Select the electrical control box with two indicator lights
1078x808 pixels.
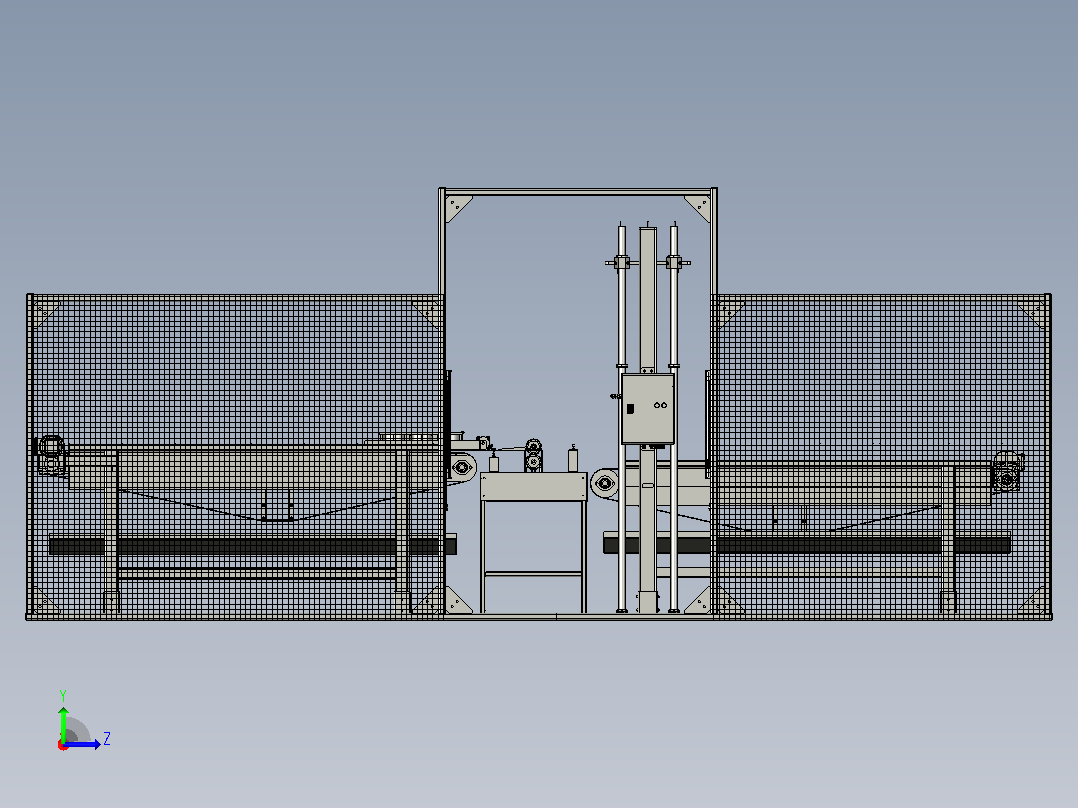pos(648,409)
